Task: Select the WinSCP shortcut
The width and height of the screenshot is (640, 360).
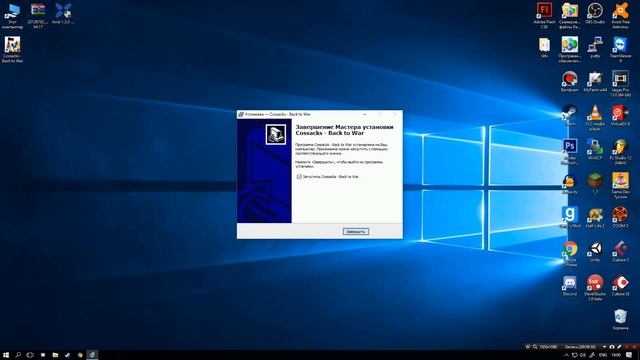Action: (595, 149)
